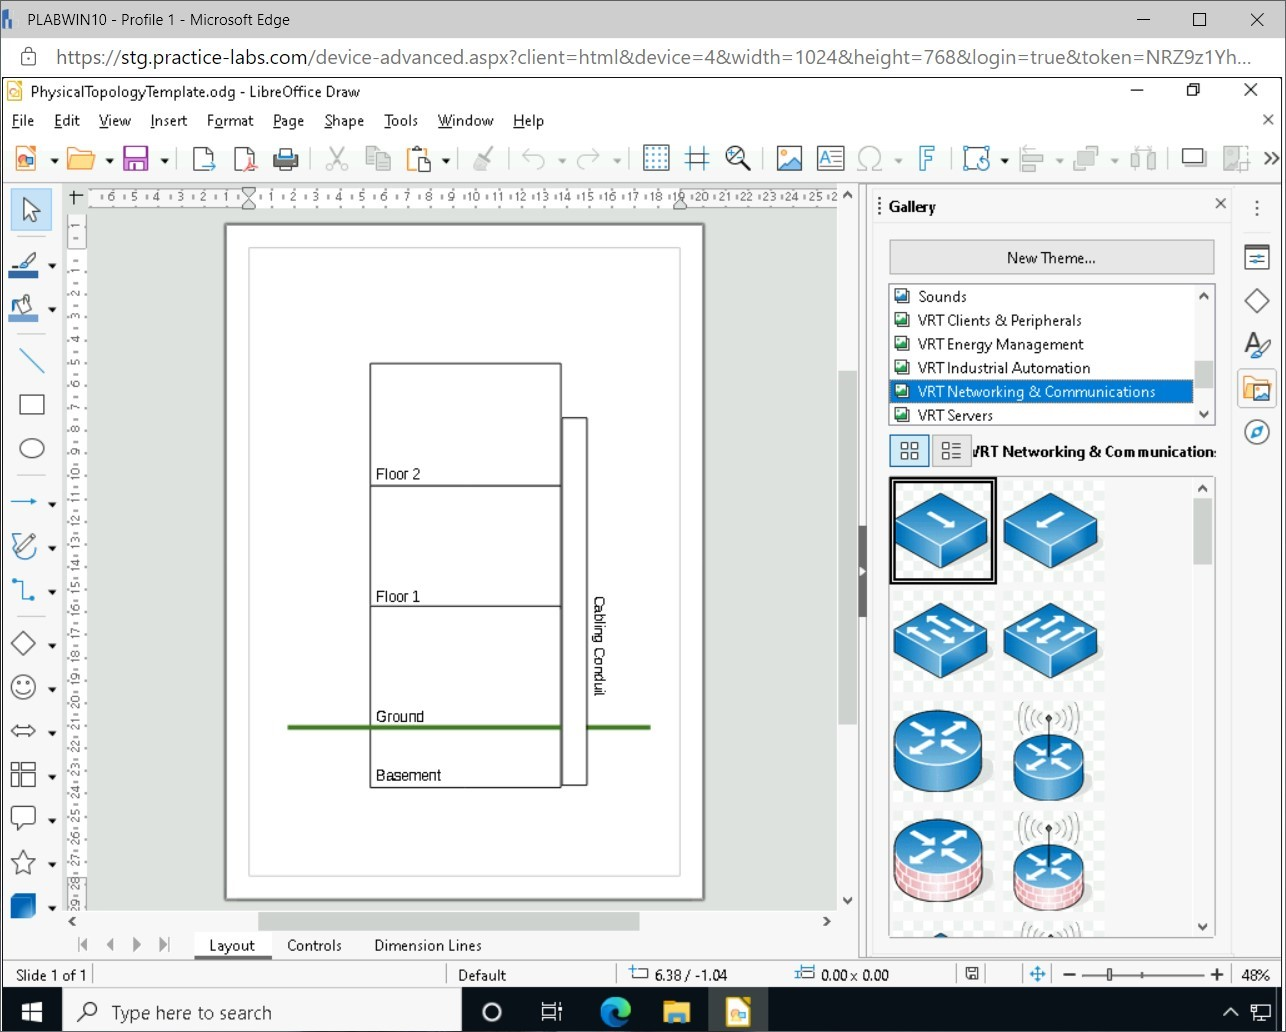Expand the Line Color dropdown arrow
Screen dimensions: 1286x1032
pos(52,266)
